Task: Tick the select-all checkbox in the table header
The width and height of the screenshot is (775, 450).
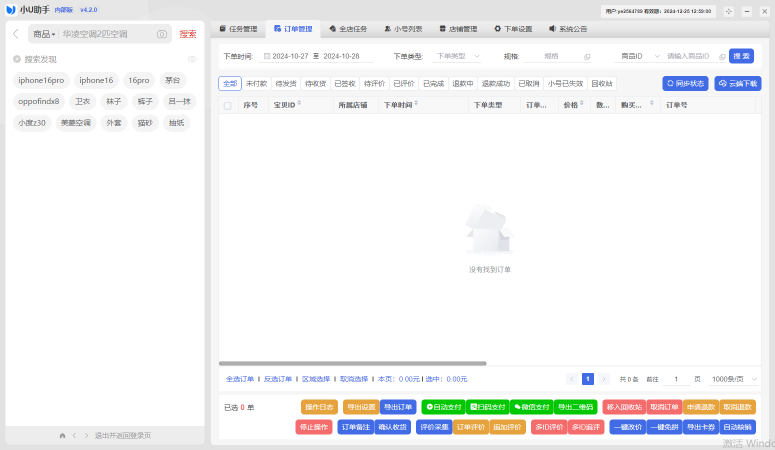Action: [227, 105]
